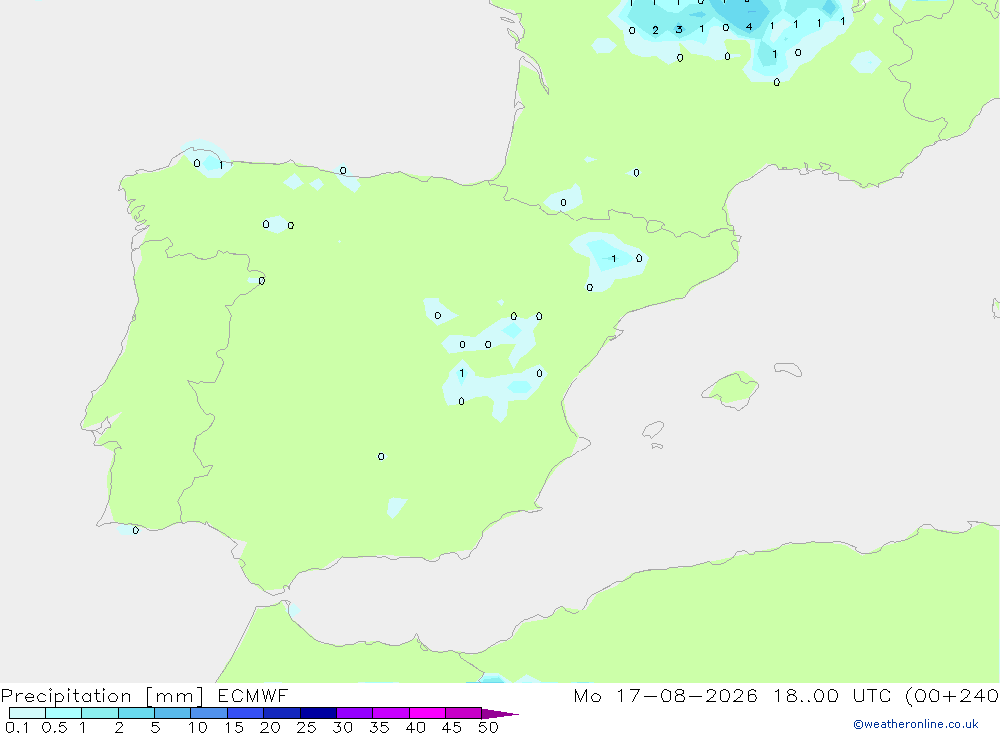Pick the 1–2 mm legend color box
The width and height of the screenshot is (1000, 733).
pos(100,713)
